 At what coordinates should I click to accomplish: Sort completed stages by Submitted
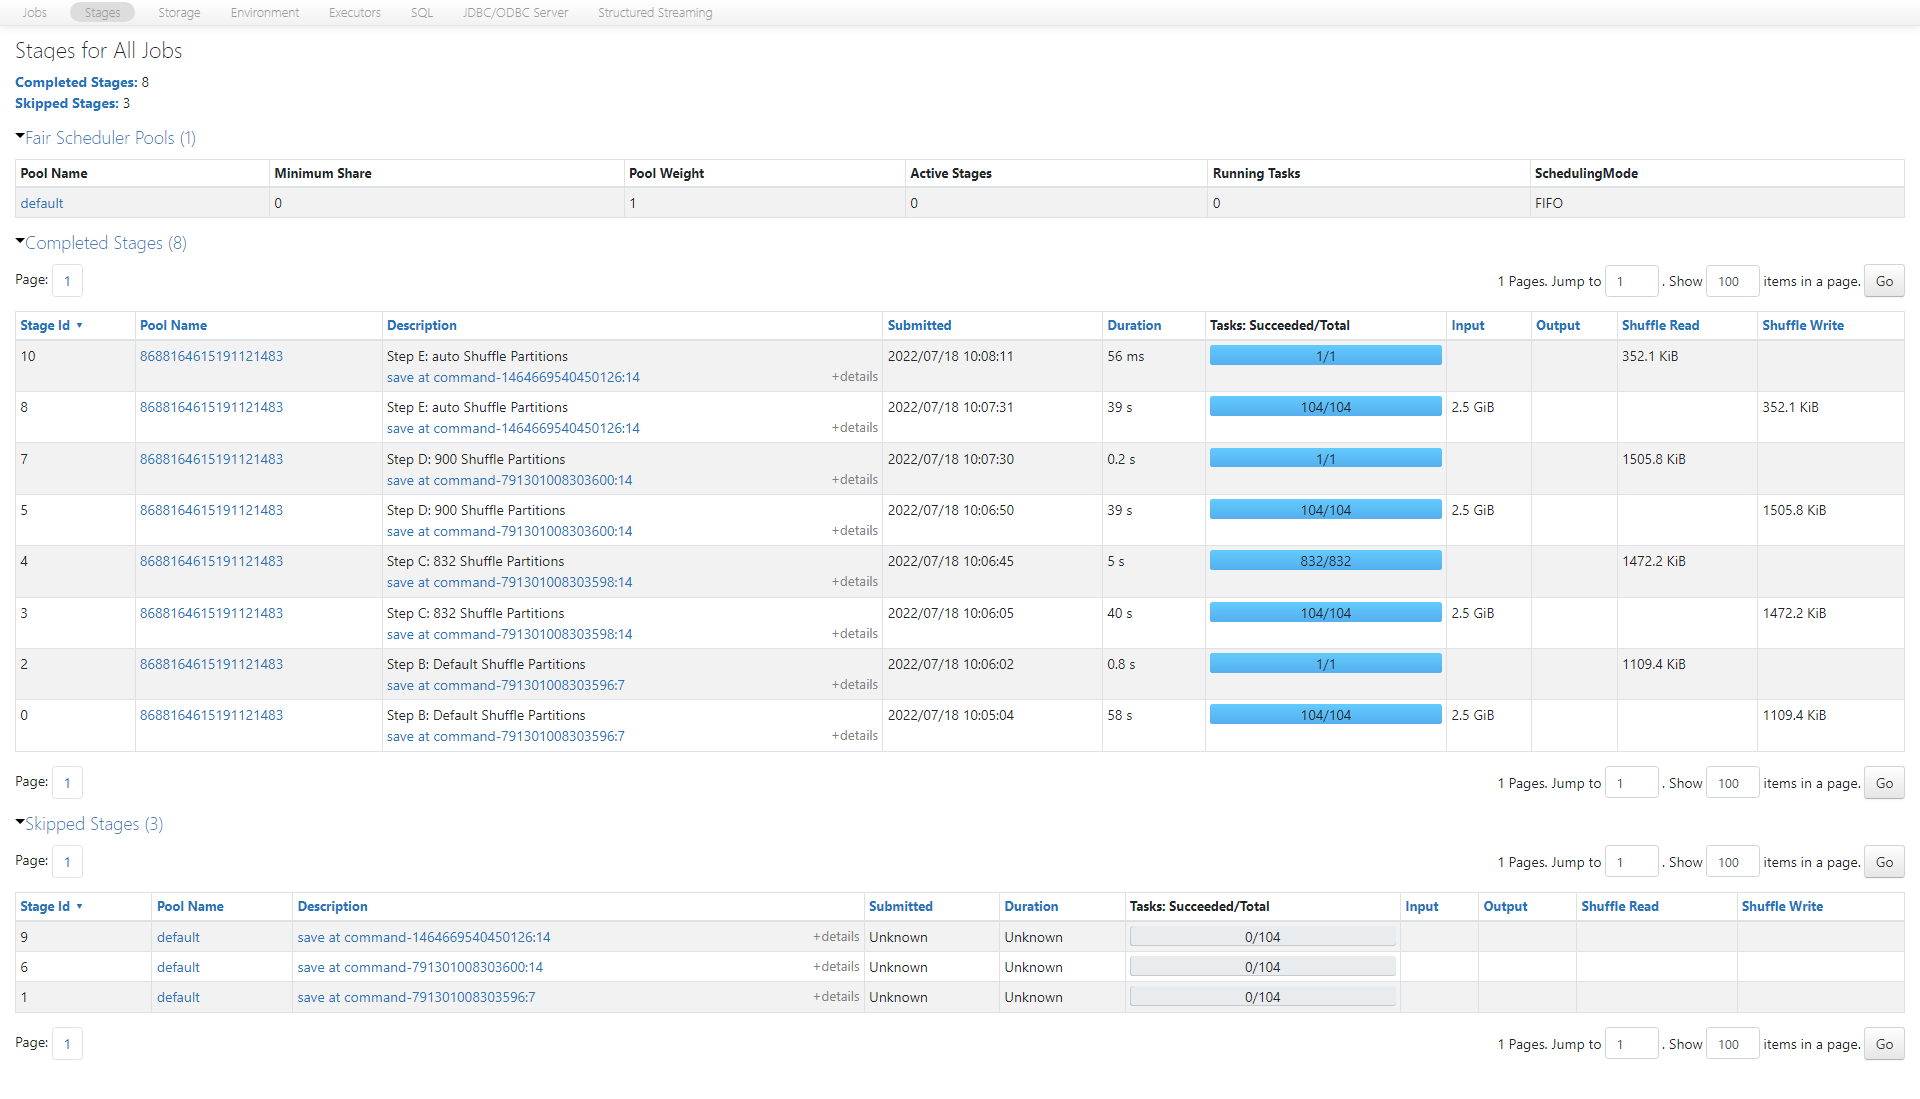(x=919, y=325)
